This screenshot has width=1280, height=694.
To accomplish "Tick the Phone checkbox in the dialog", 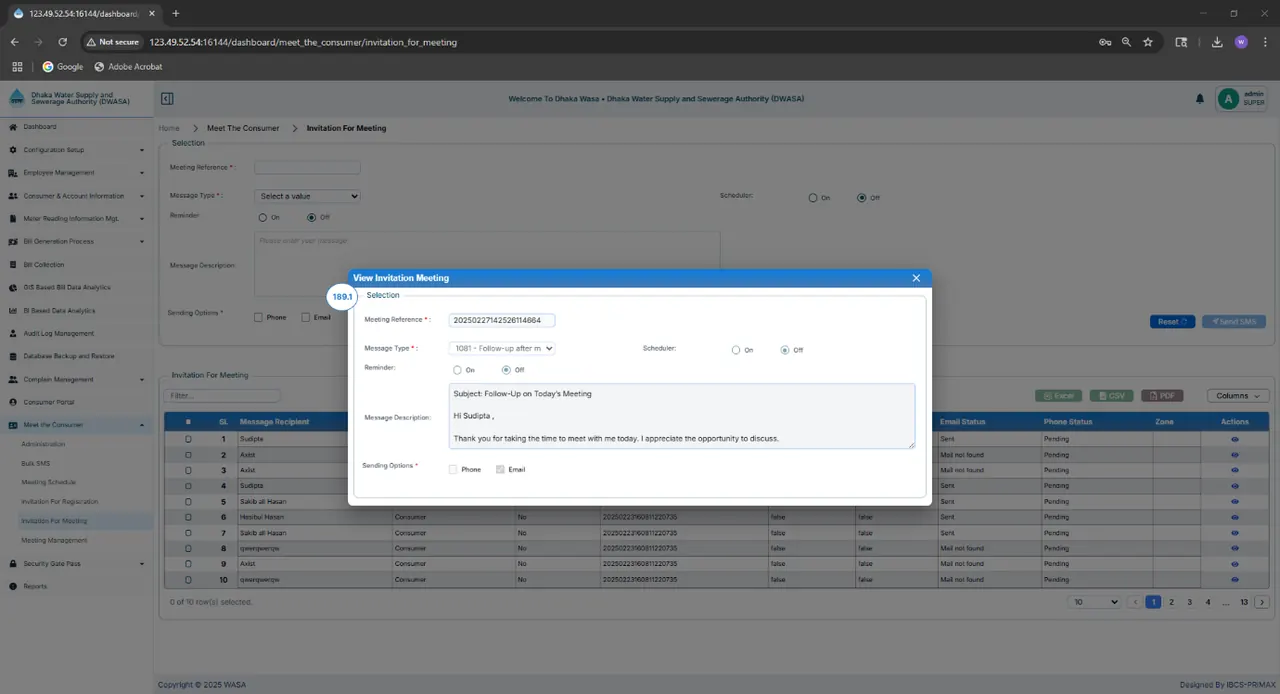I will click(x=453, y=469).
